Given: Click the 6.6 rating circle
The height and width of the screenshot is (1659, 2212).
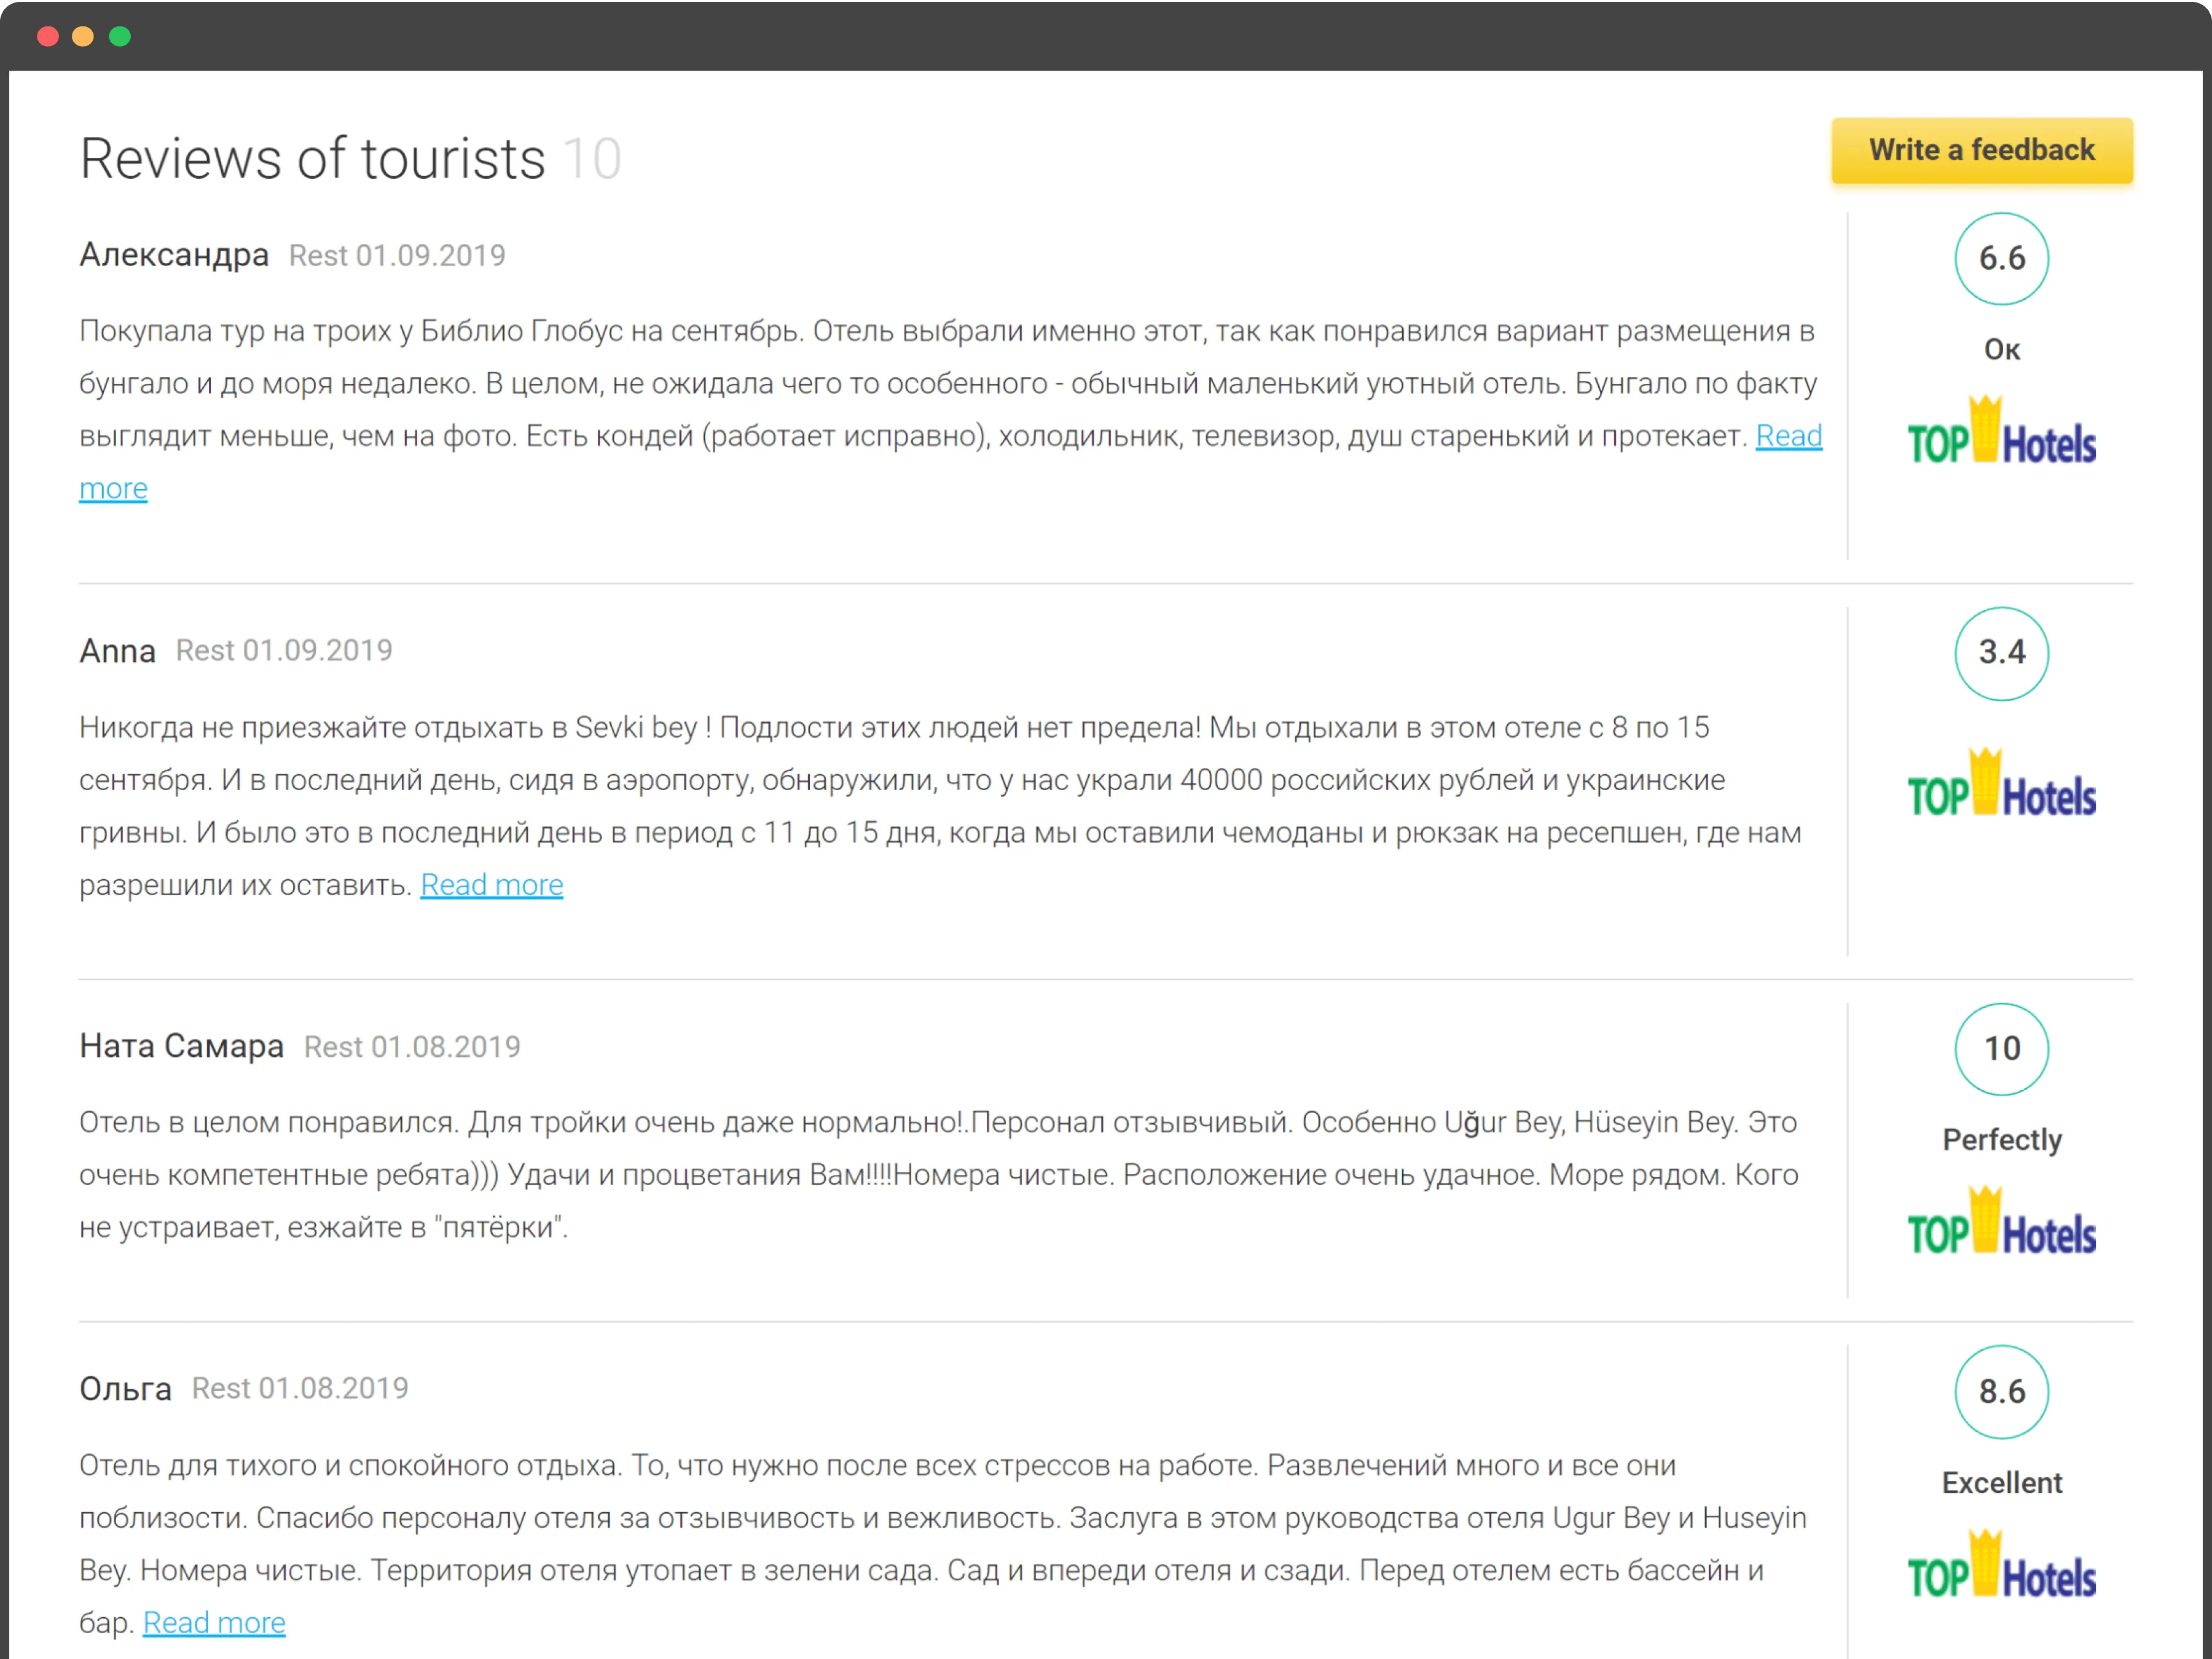Looking at the screenshot, I should pyautogui.click(x=2001, y=258).
